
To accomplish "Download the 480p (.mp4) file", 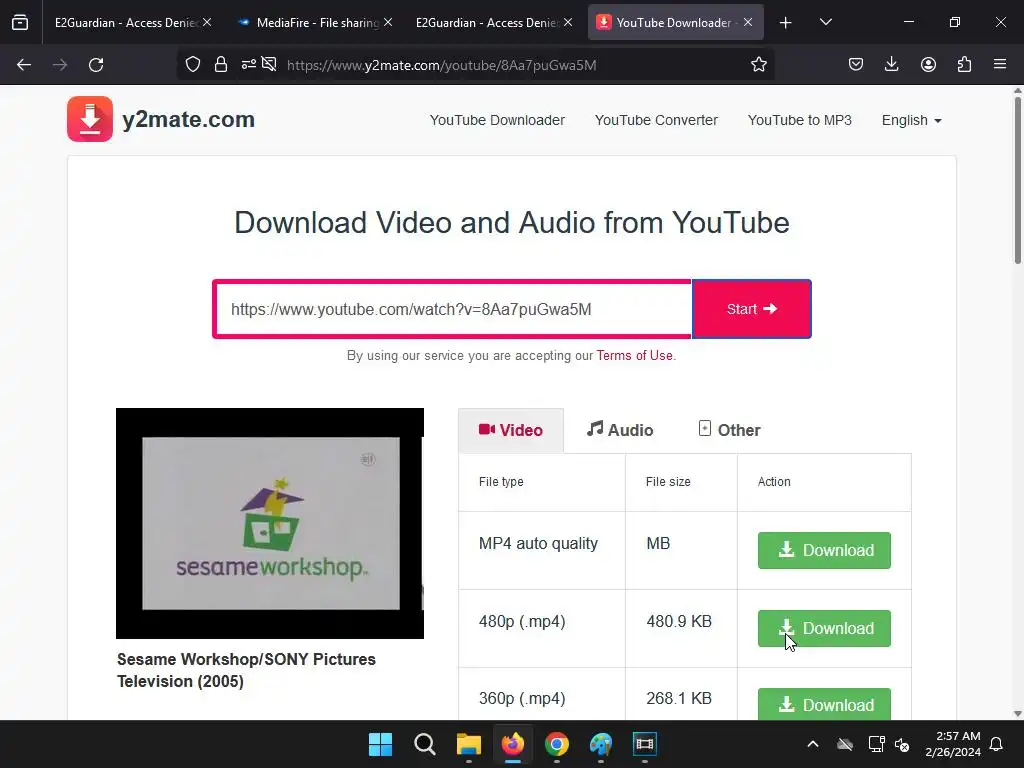I will 824,628.
